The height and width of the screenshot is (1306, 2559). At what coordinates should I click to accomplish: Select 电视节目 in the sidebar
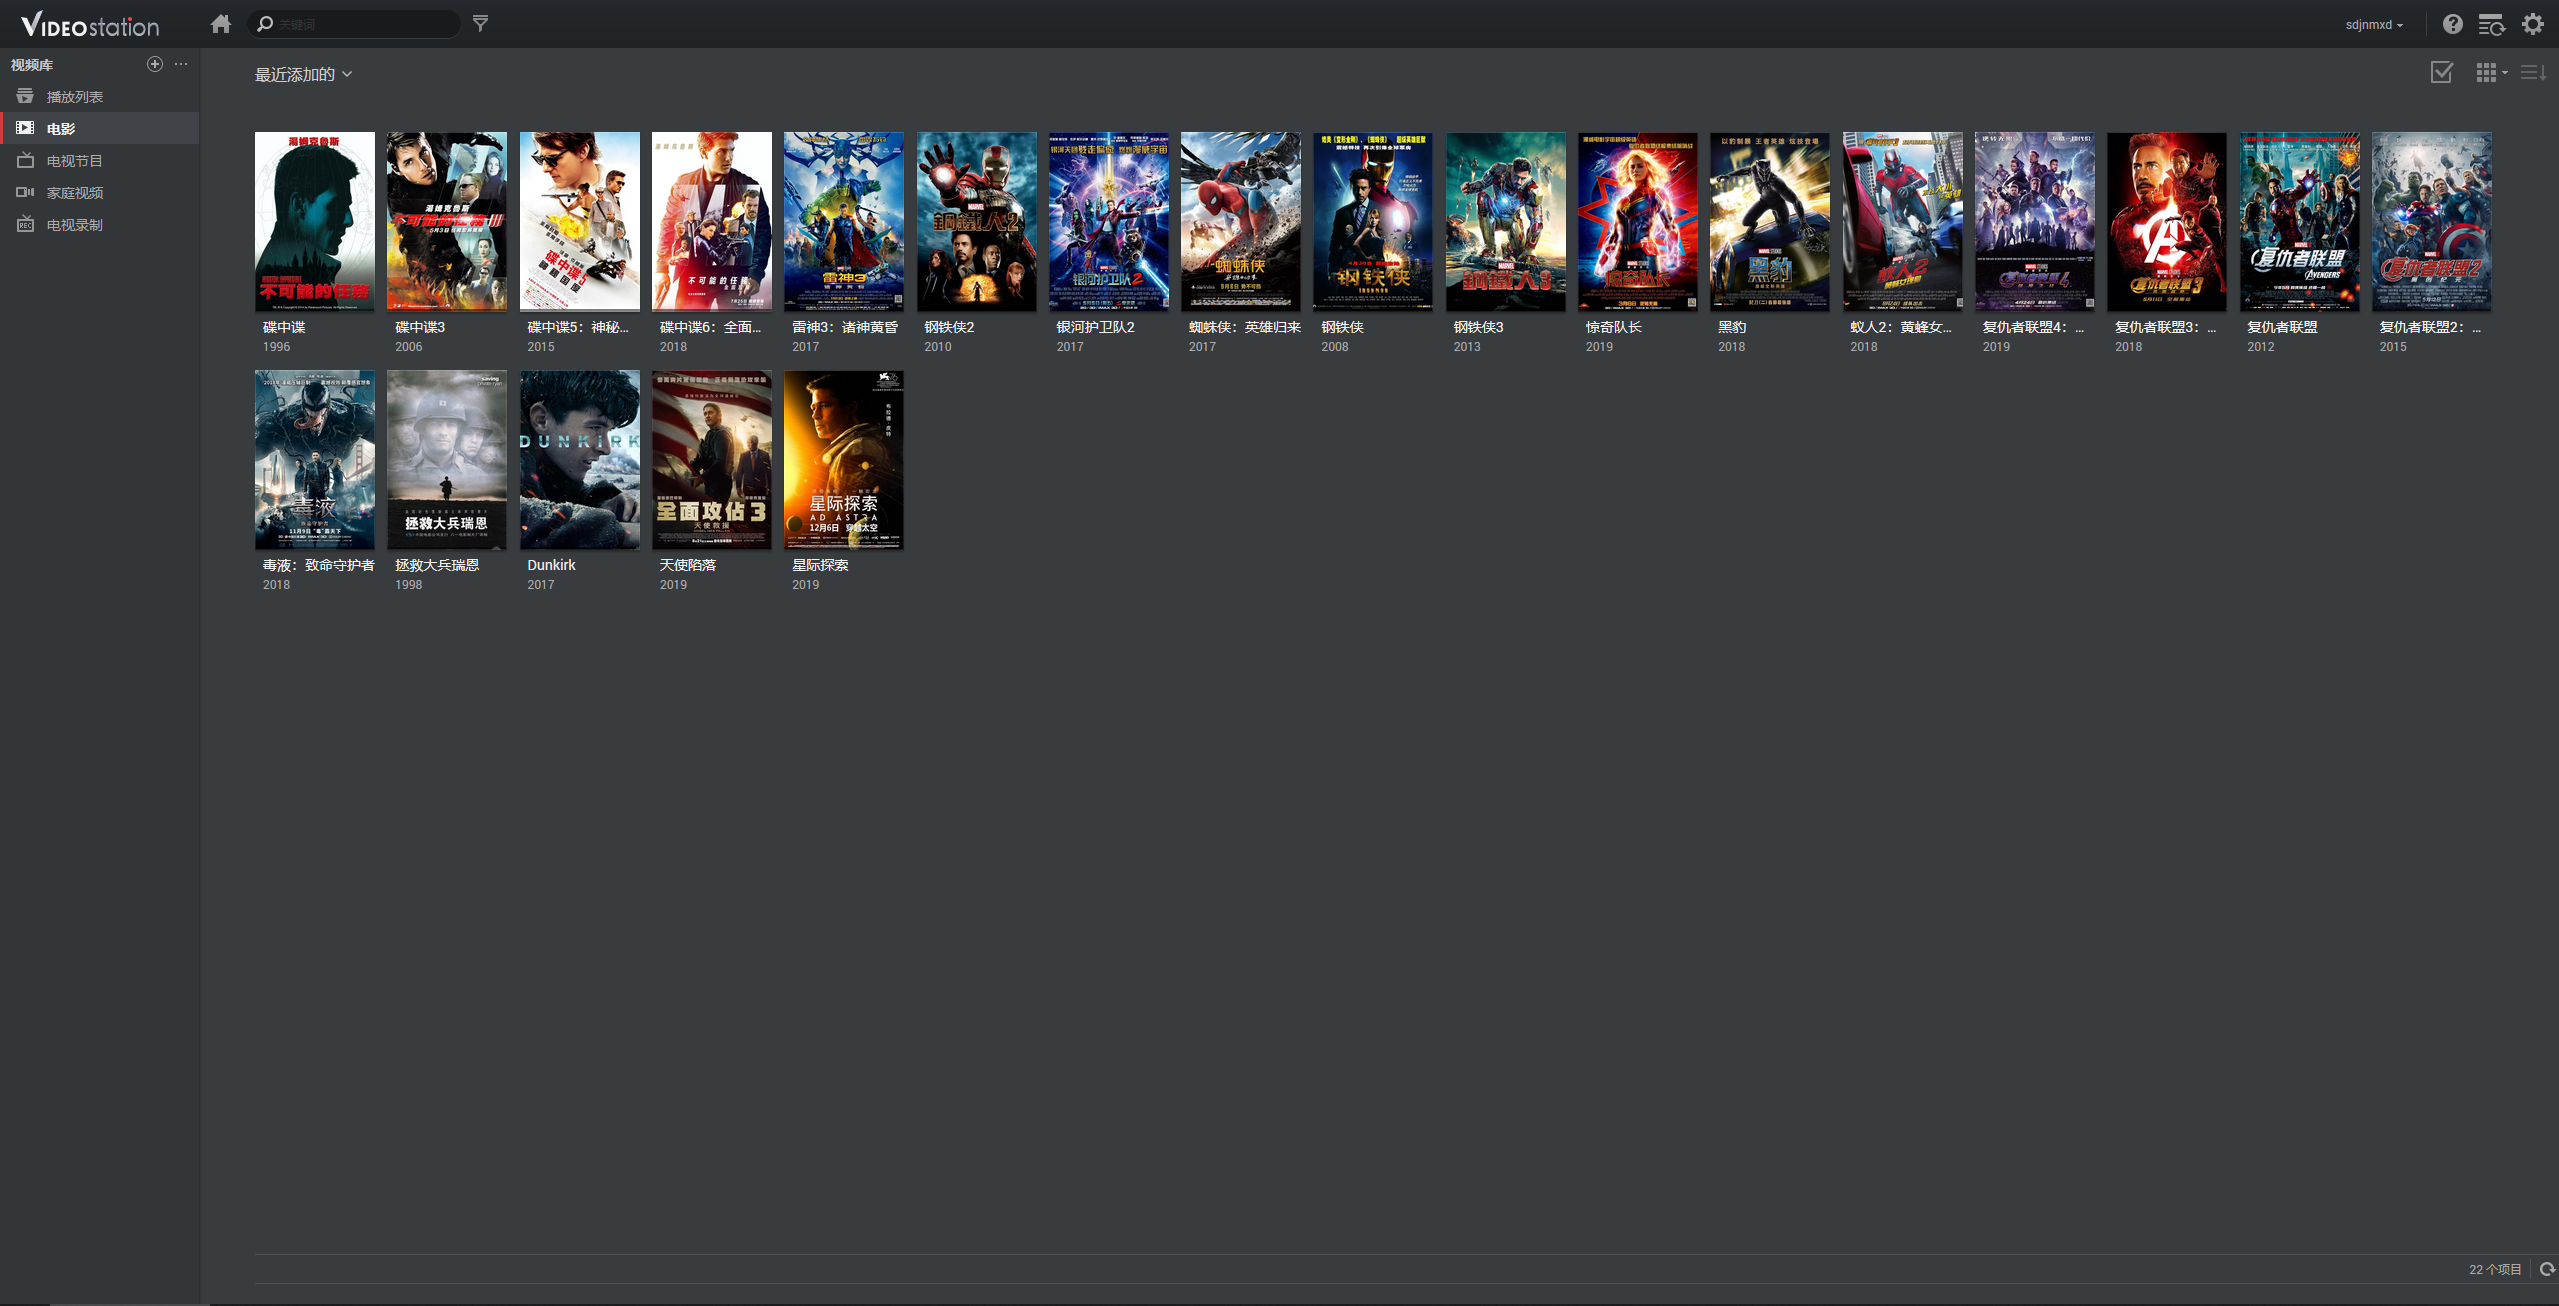coord(100,161)
